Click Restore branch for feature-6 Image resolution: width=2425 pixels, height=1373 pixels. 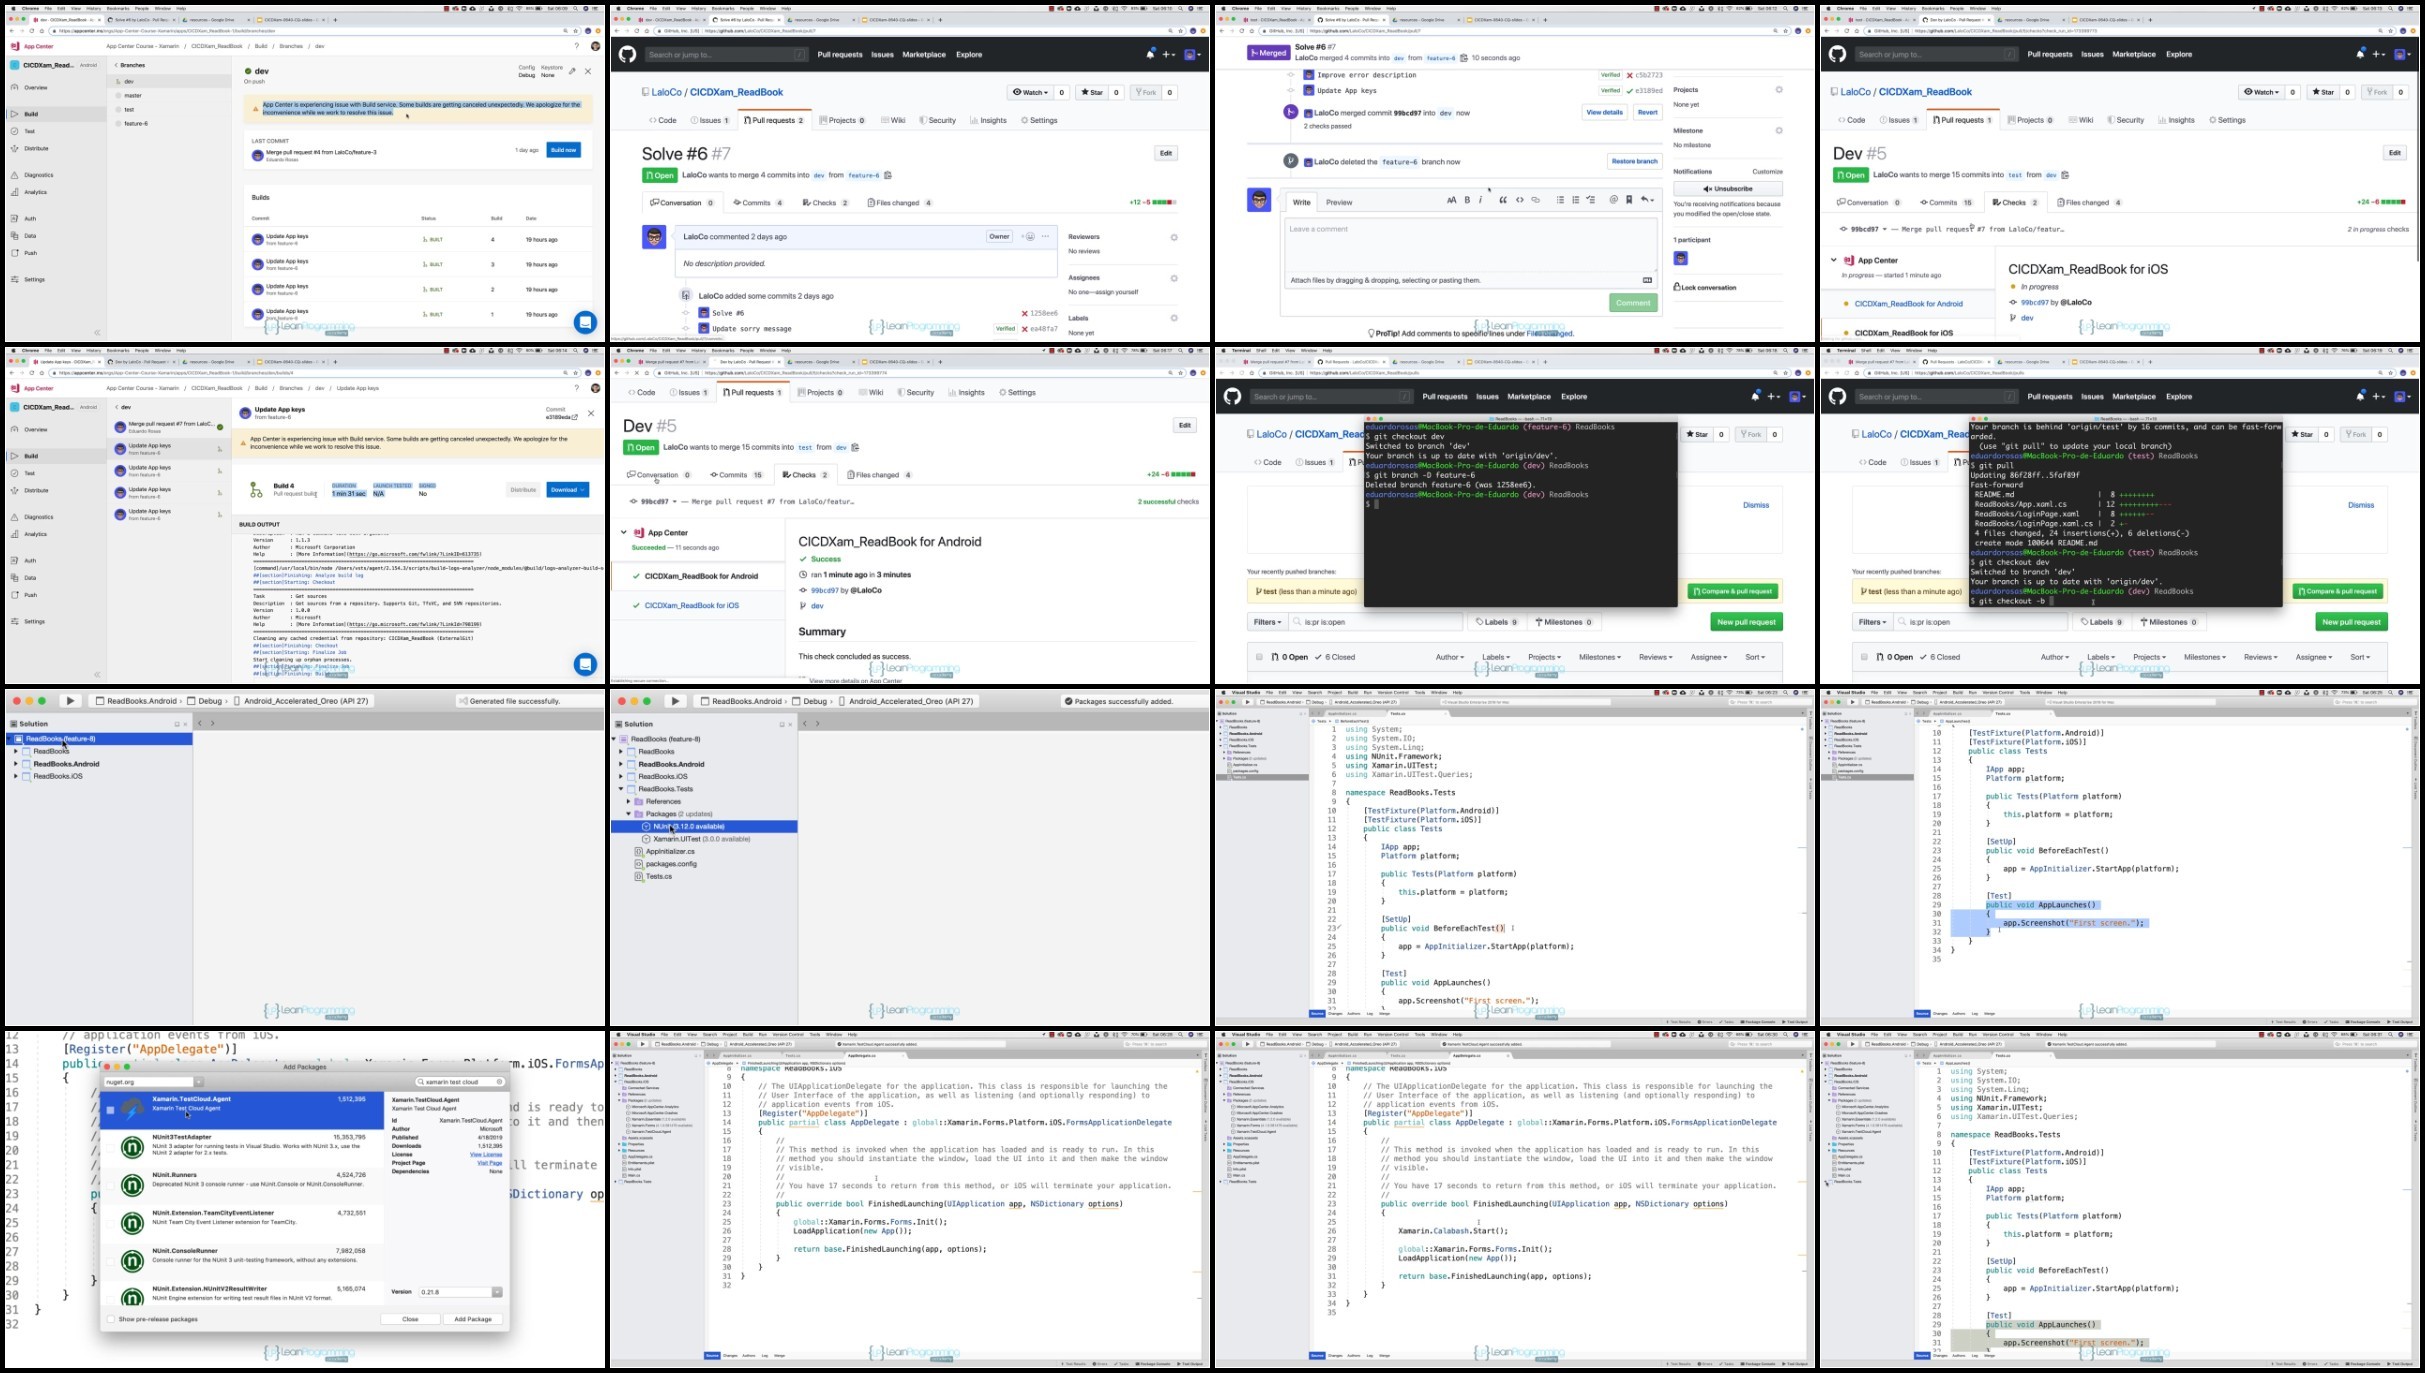coord(1634,161)
